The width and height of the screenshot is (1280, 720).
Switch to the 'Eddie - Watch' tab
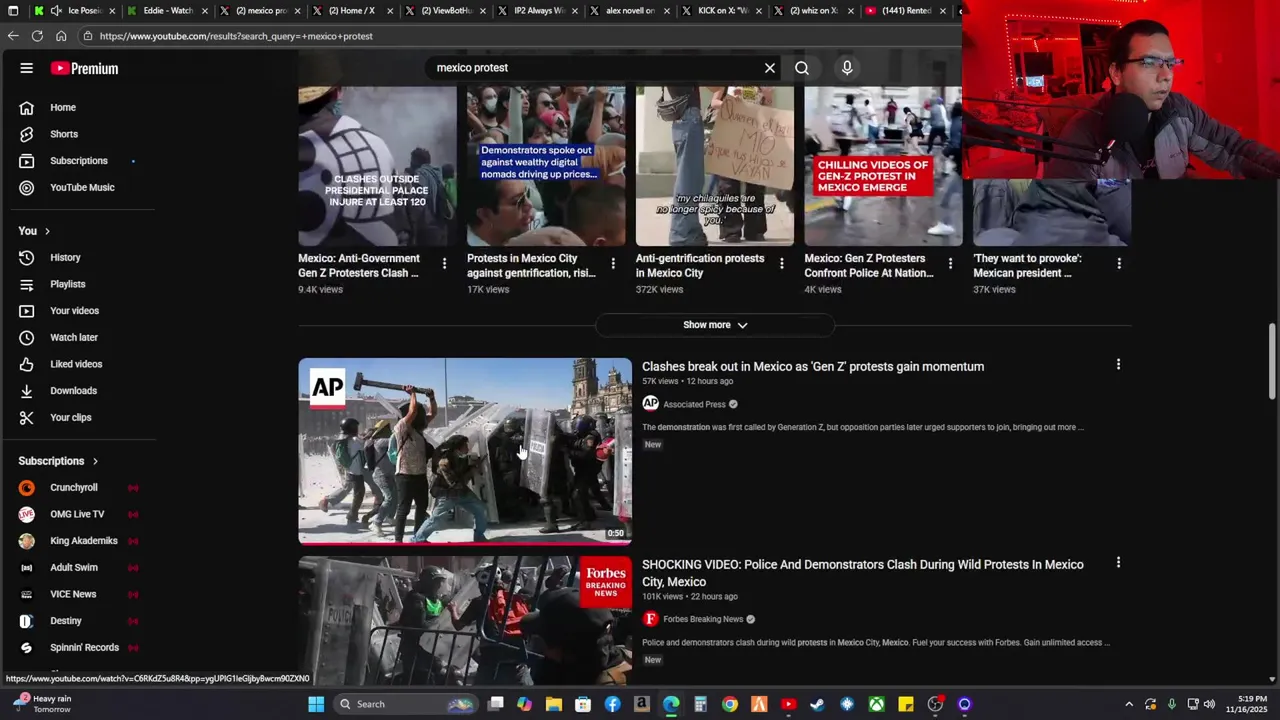pos(167,11)
